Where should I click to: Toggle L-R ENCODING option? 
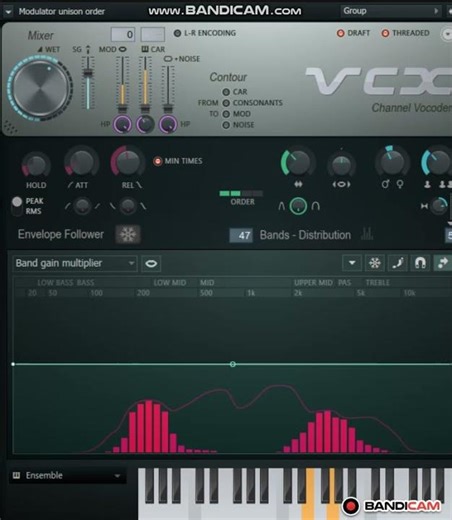pos(177,33)
